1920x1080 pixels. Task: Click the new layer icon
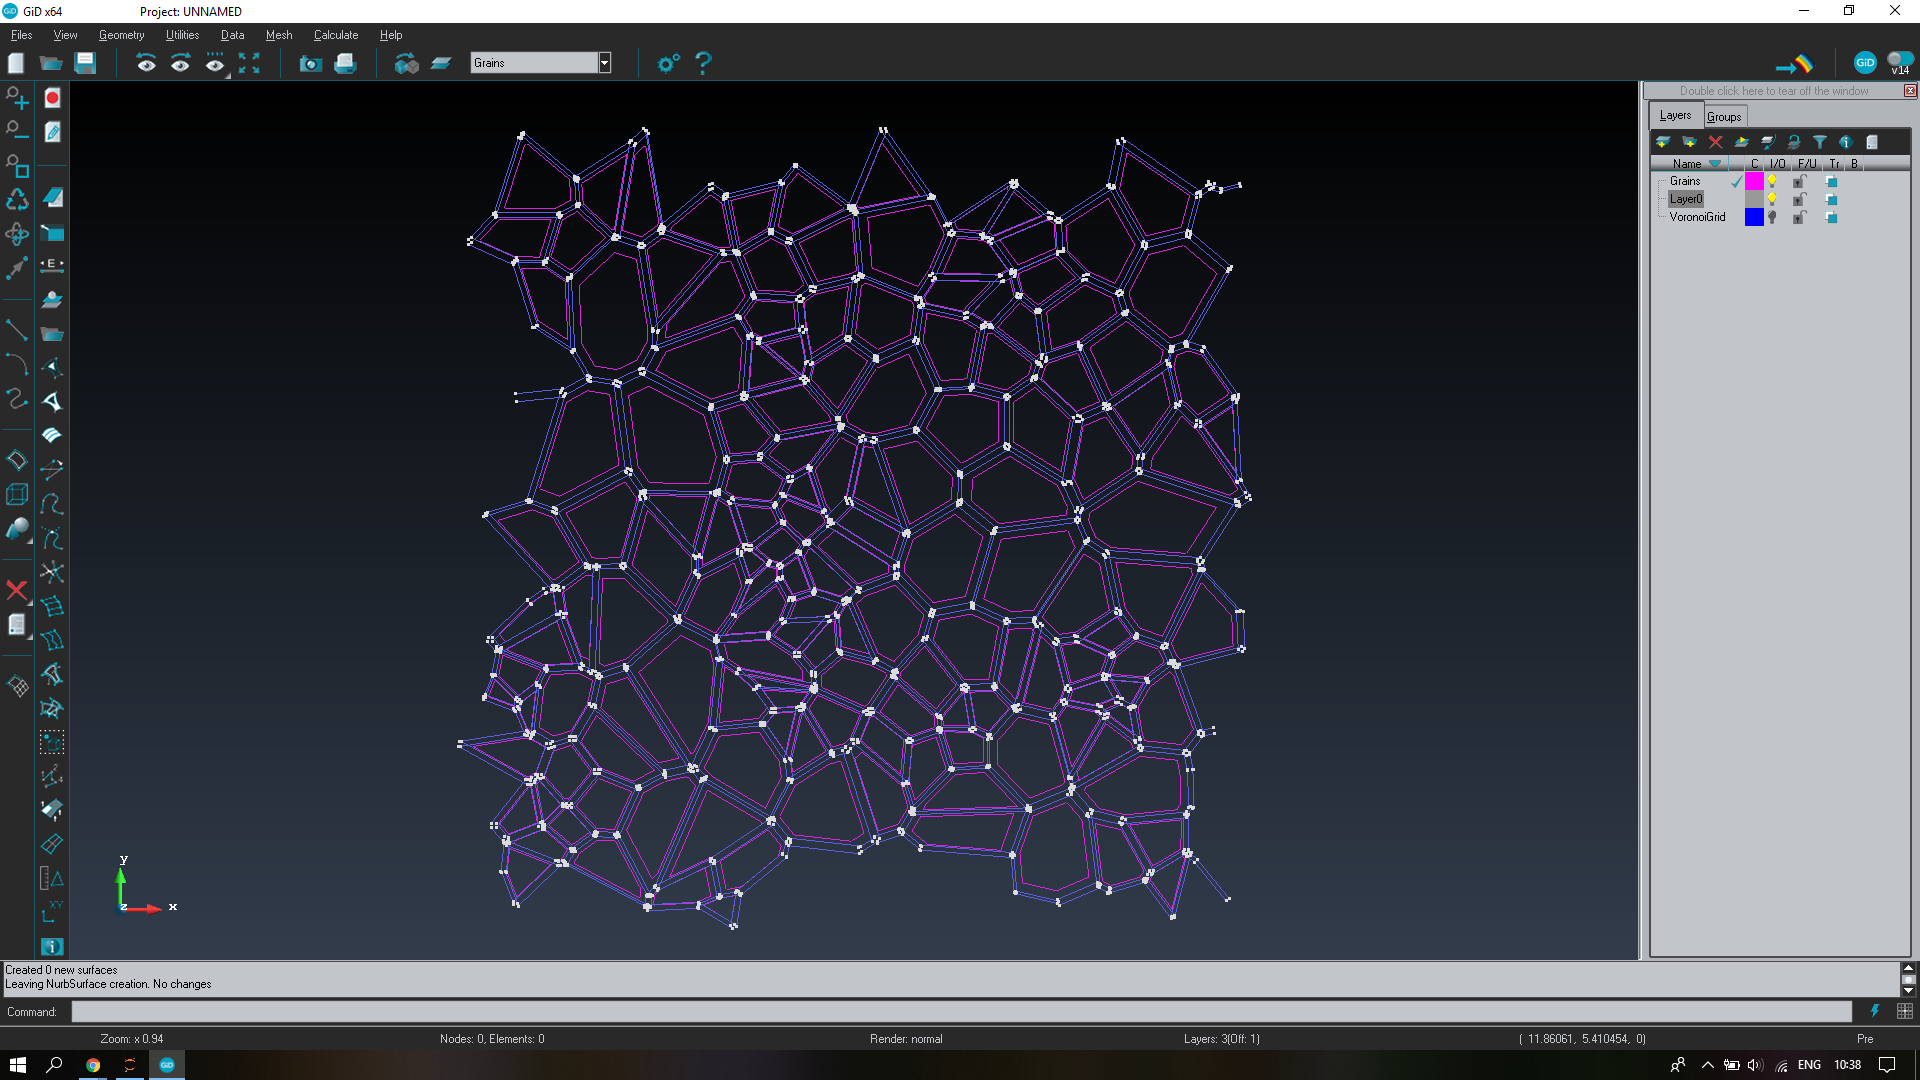[x=1663, y=142]
